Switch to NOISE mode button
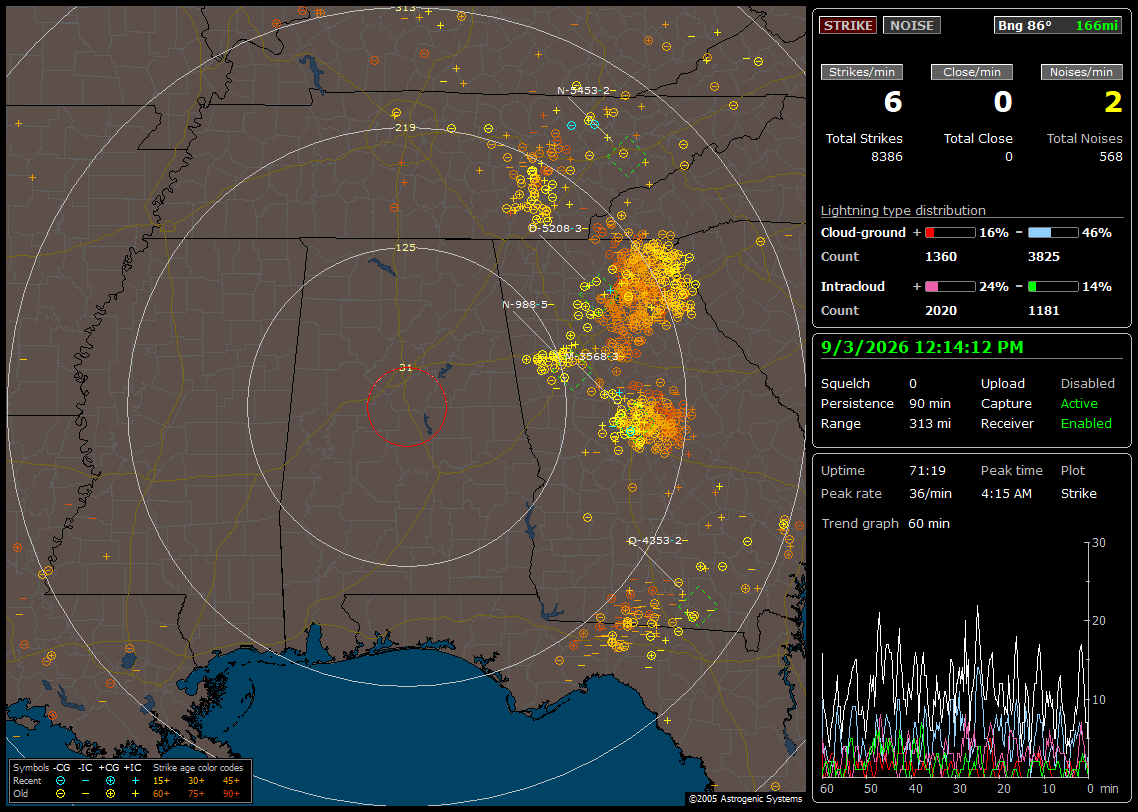Viewport: 1138px width, 812px height. click(x=912, y=25)
